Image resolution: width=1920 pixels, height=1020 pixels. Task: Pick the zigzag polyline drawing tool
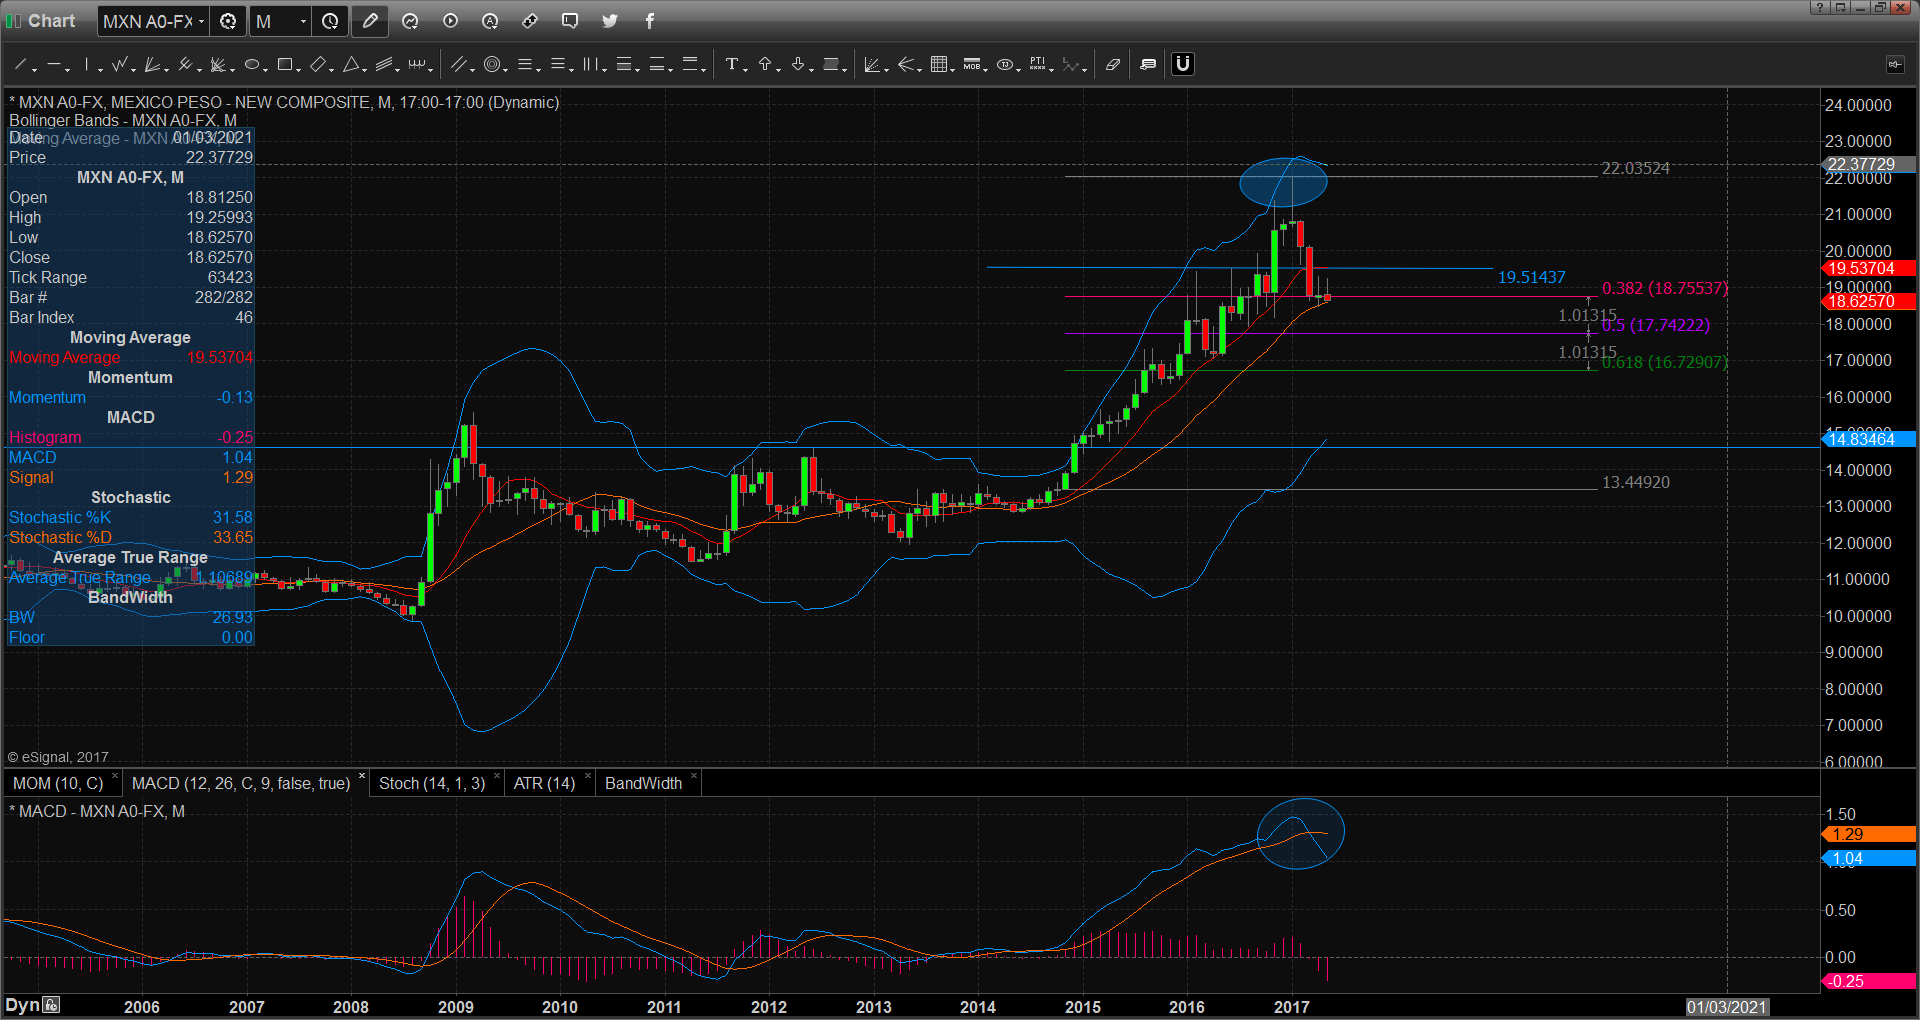120,64
